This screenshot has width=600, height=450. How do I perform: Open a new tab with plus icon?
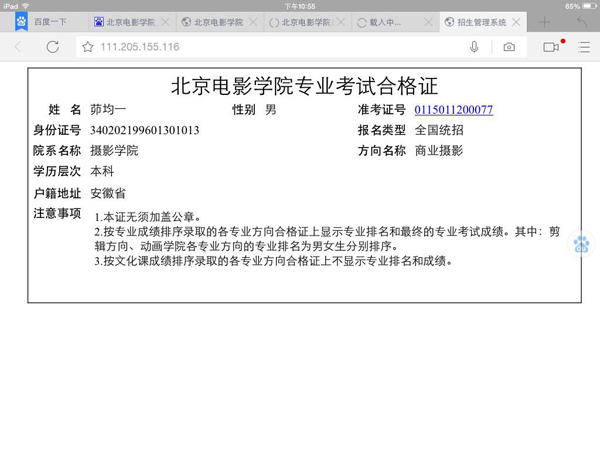click(545, 22)
